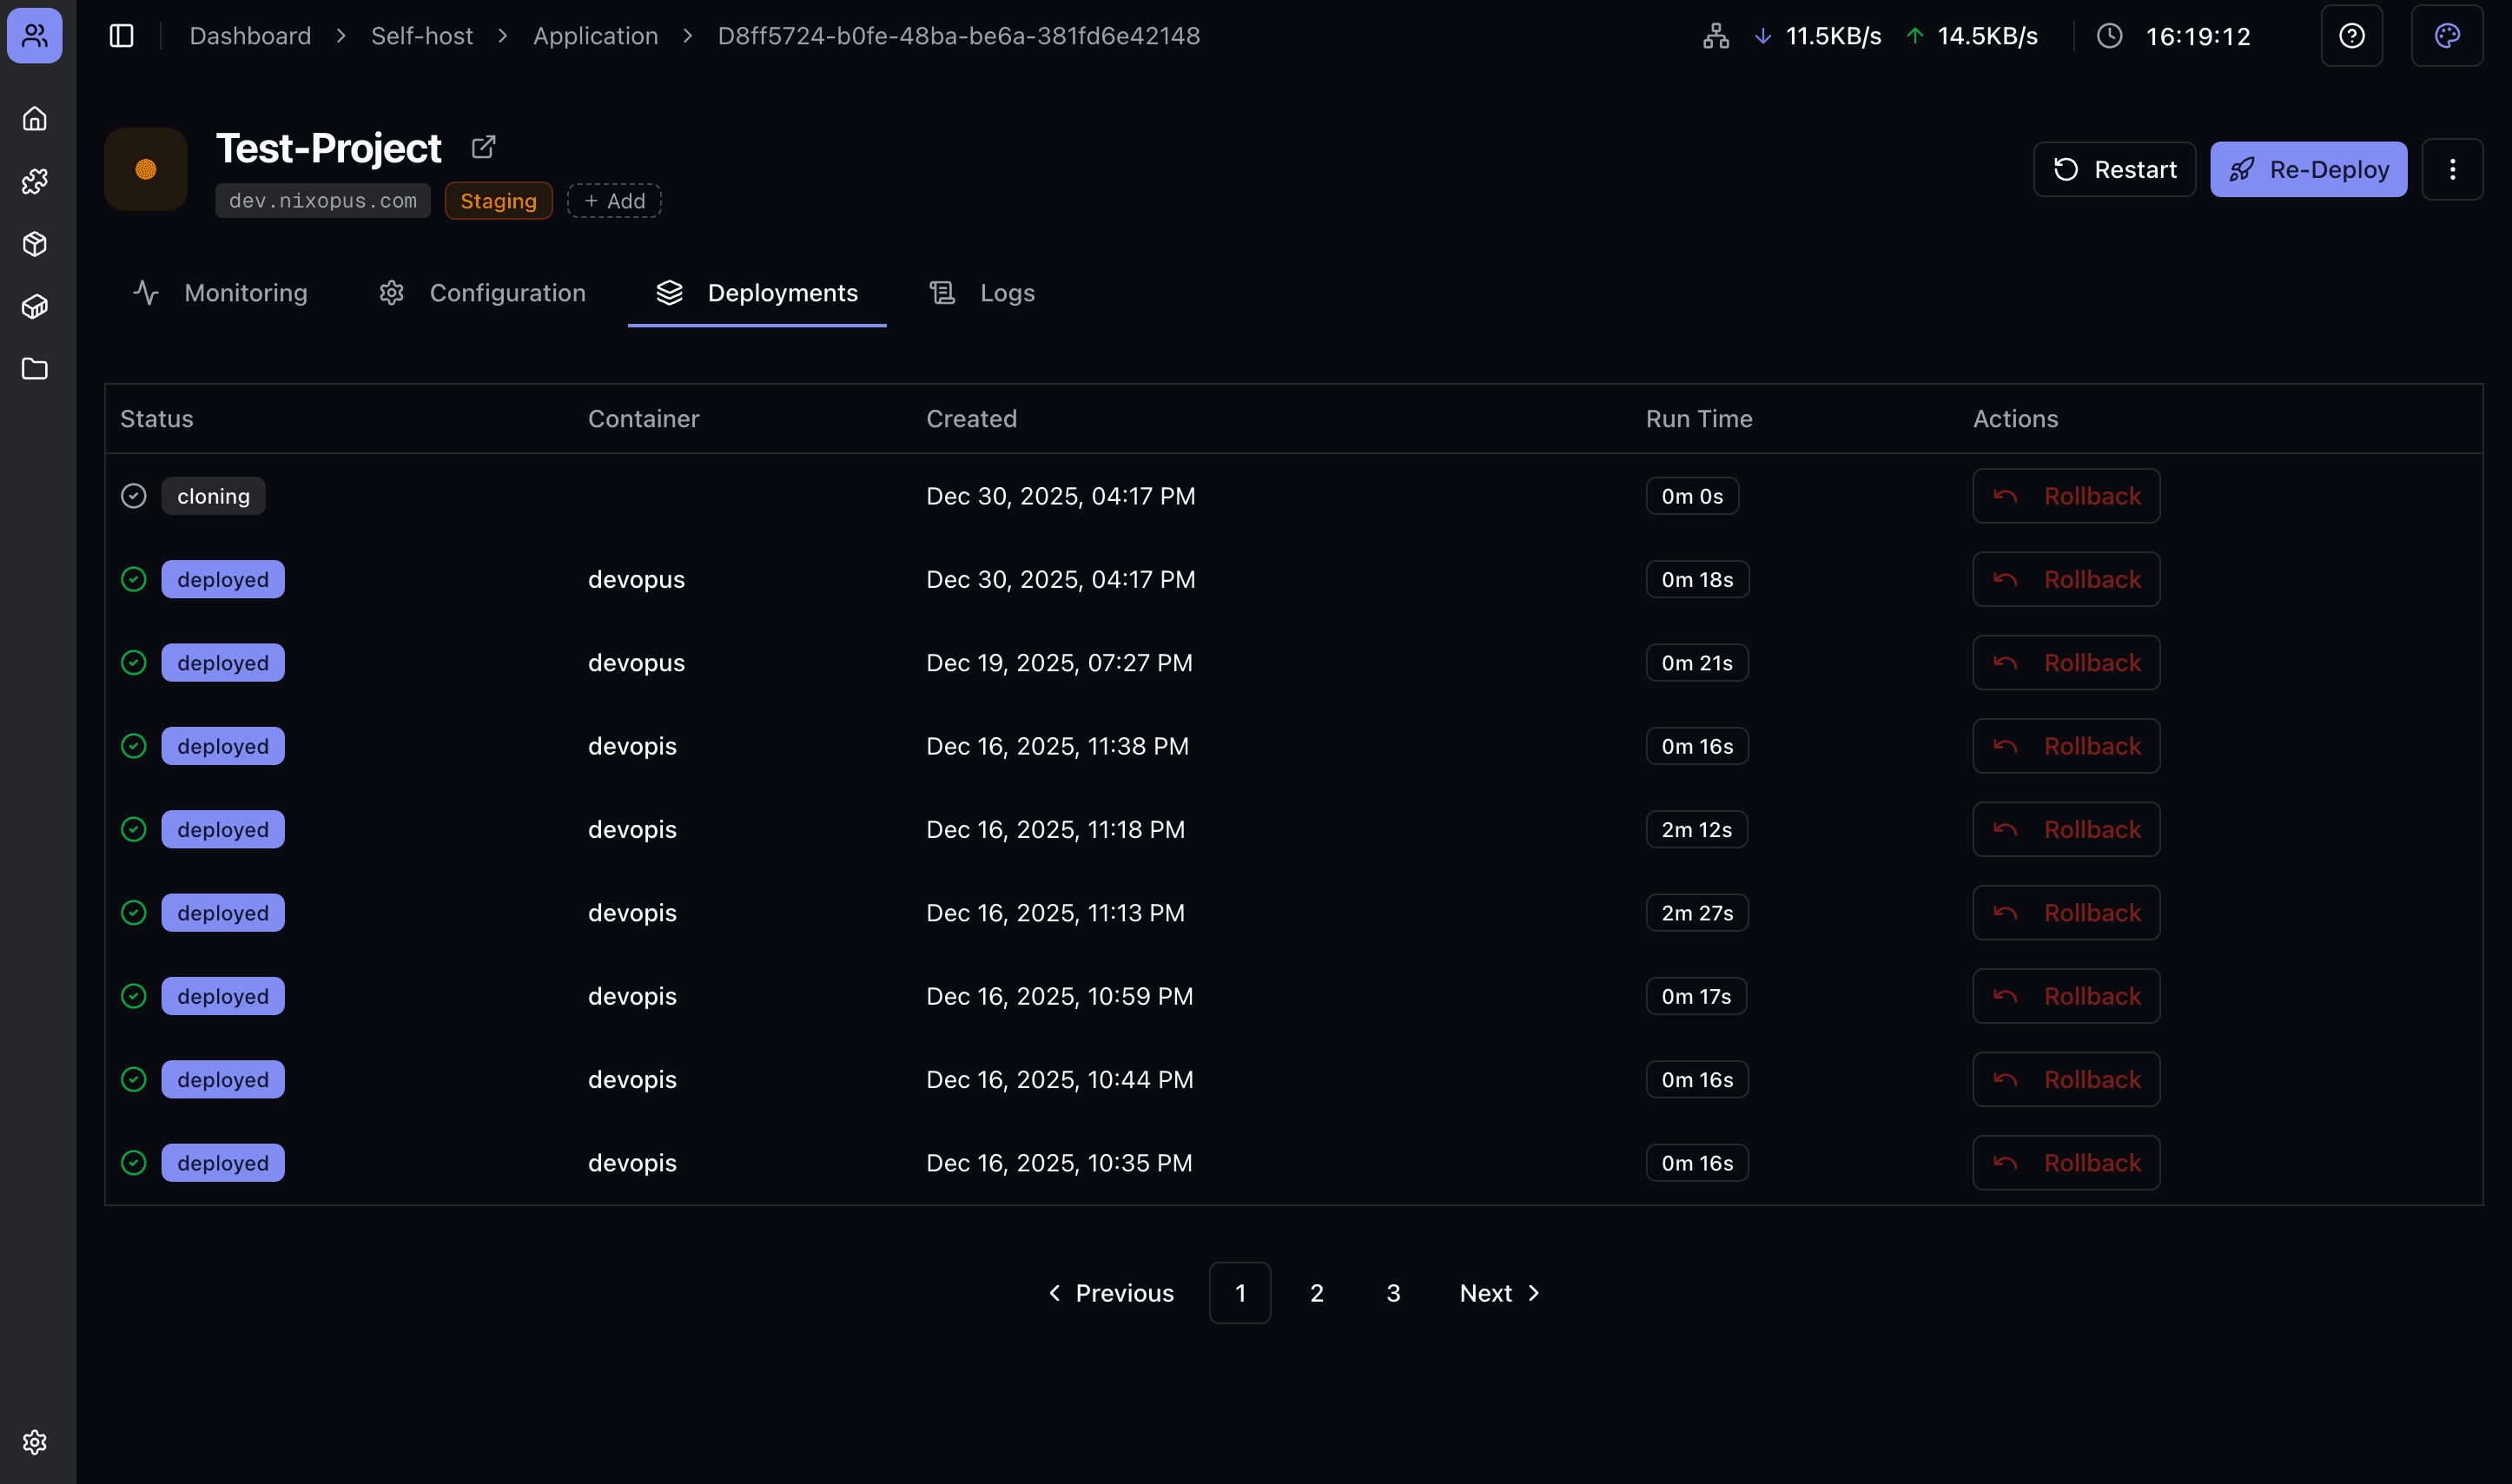Viewport: 2512px width, 1484px height.
Task: Click the help question mark icon
Action: (x=2351, y=36)
